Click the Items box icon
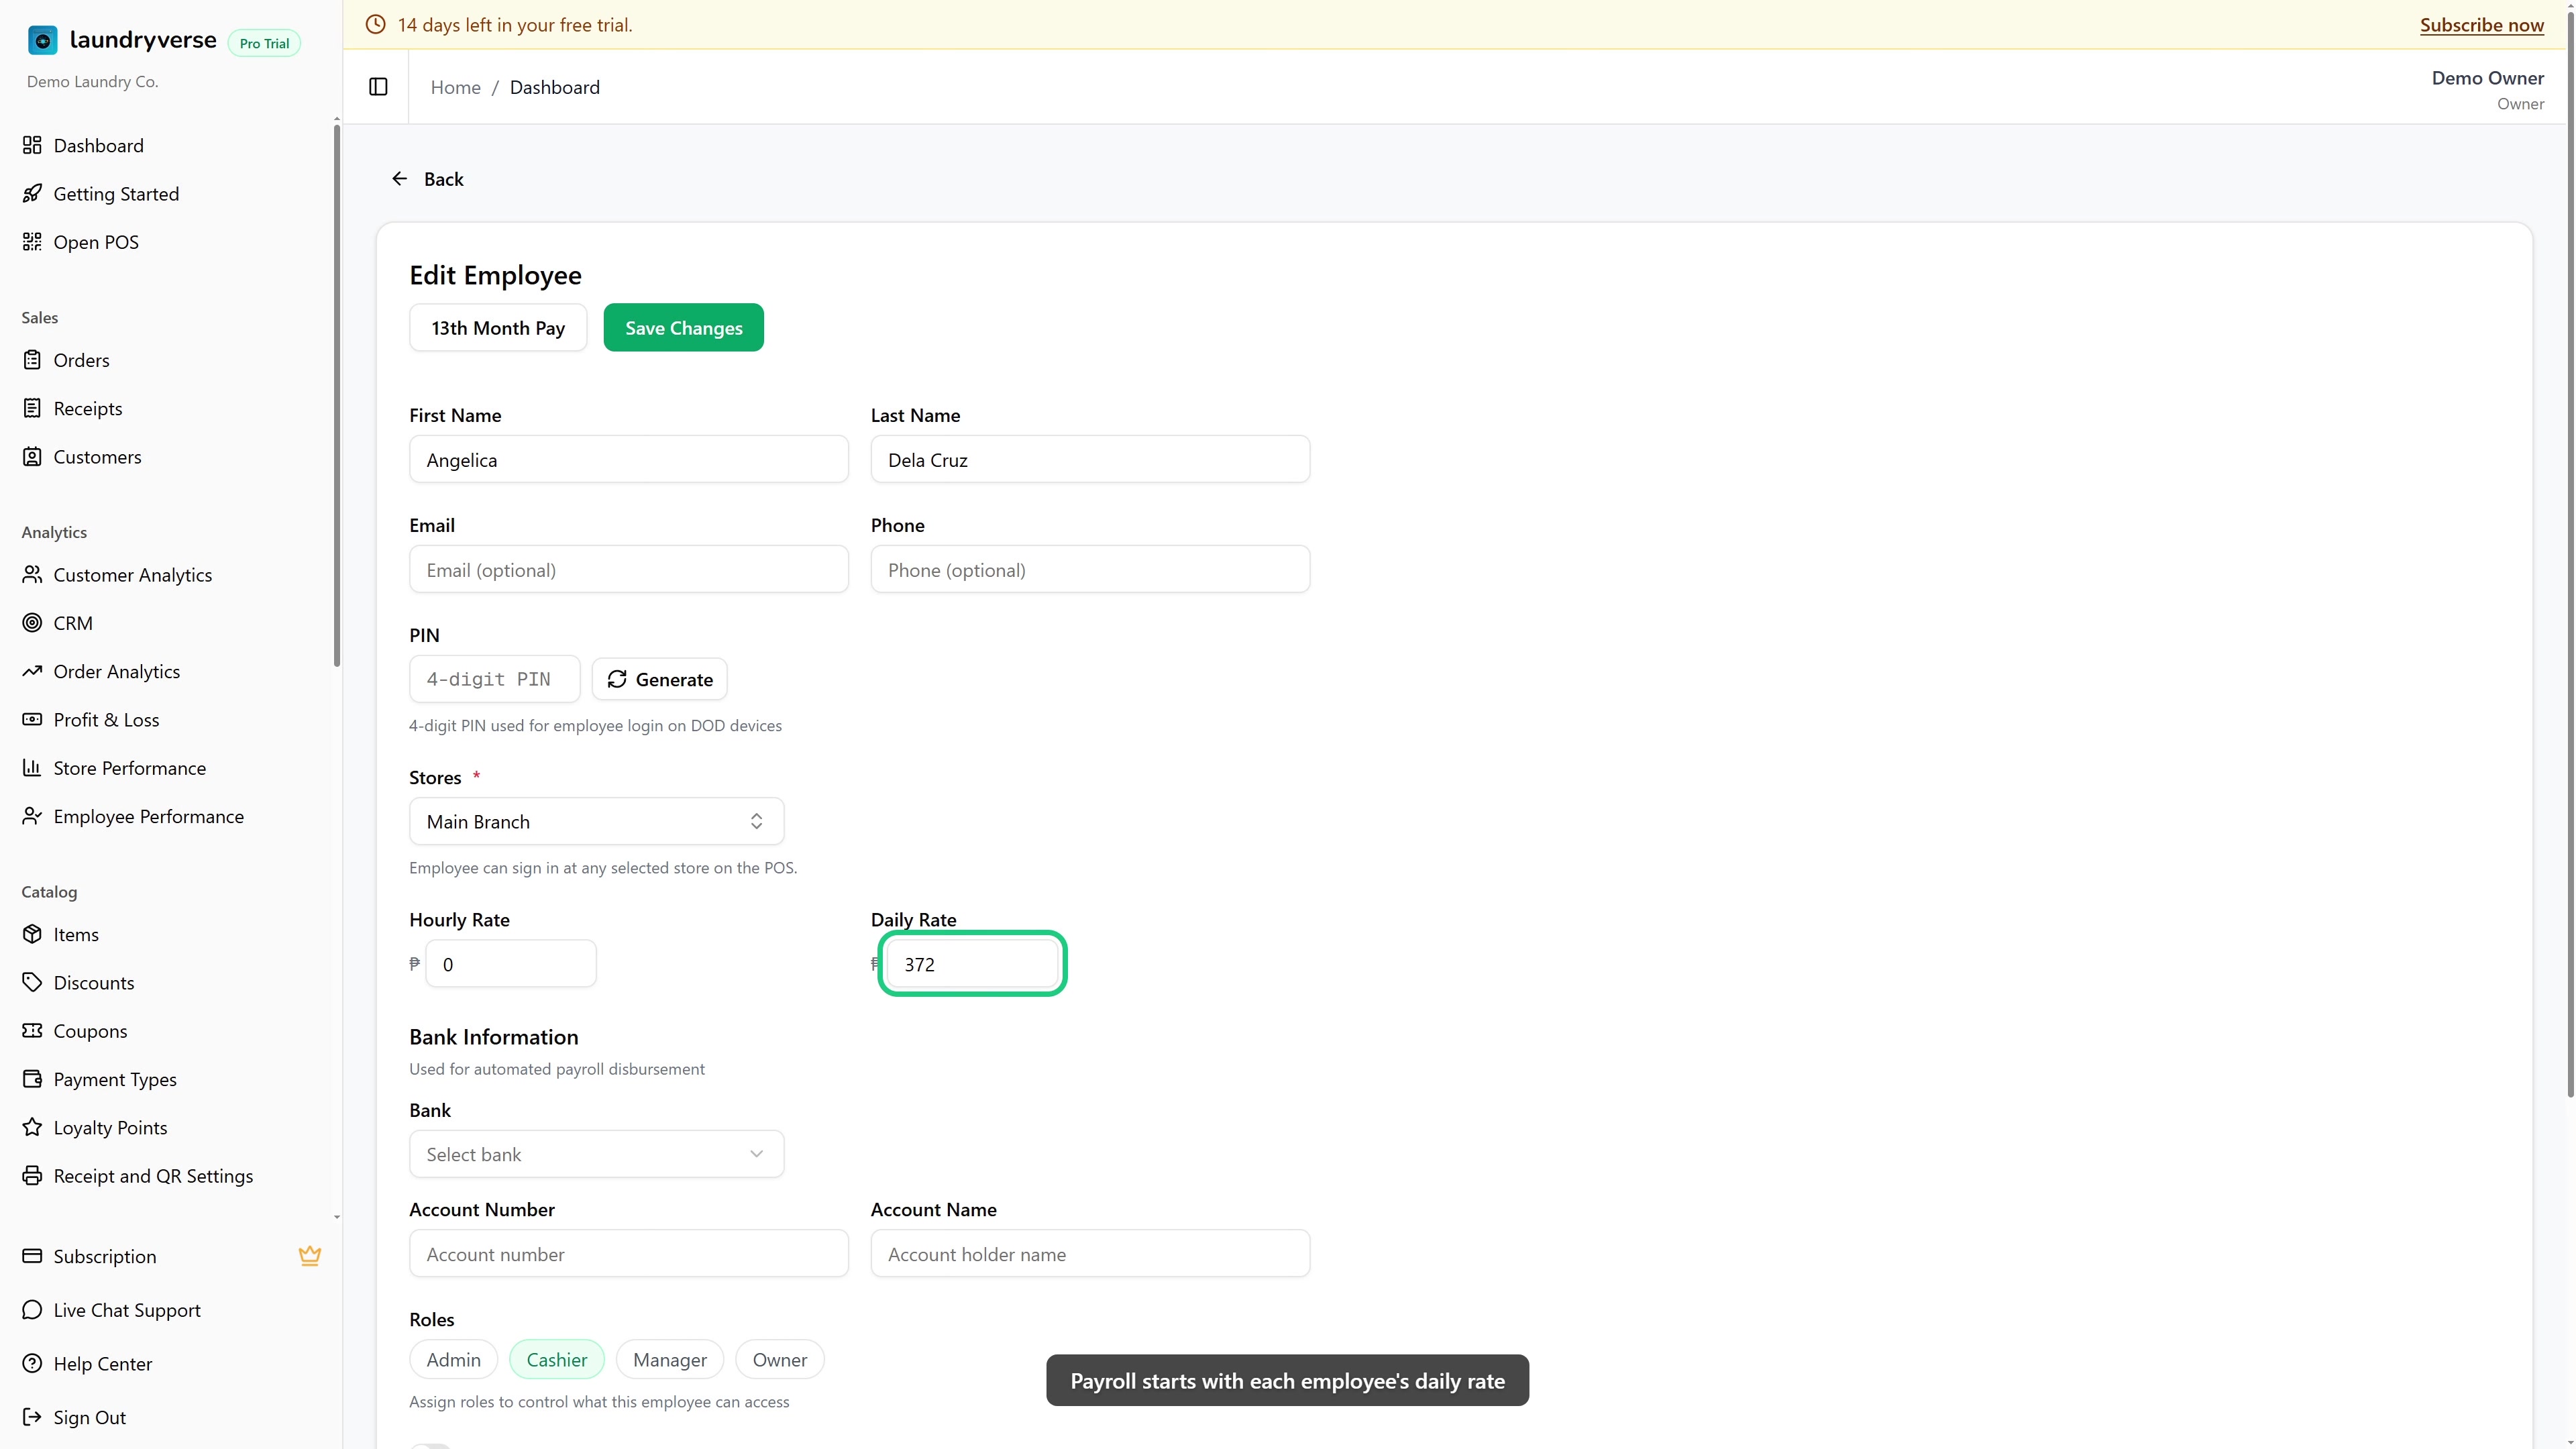 (x=32, y=934)
